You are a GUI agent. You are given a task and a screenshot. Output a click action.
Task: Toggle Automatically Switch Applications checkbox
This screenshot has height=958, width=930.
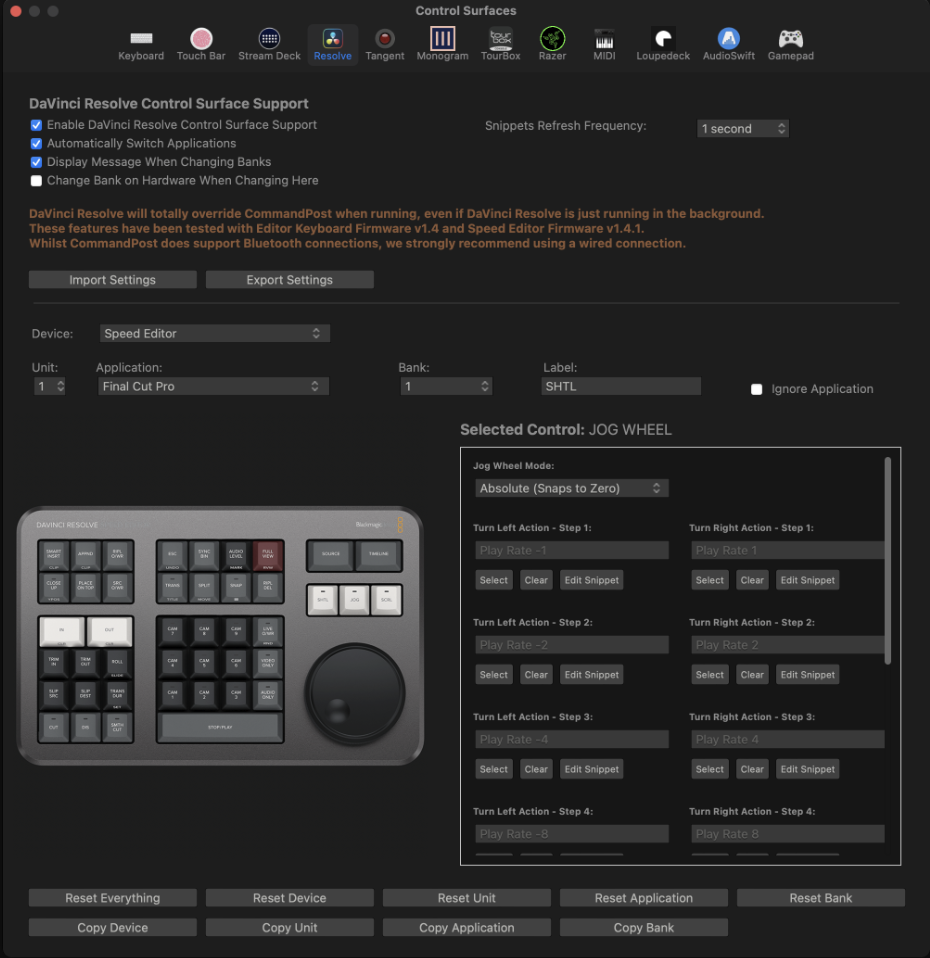point(36,144)
